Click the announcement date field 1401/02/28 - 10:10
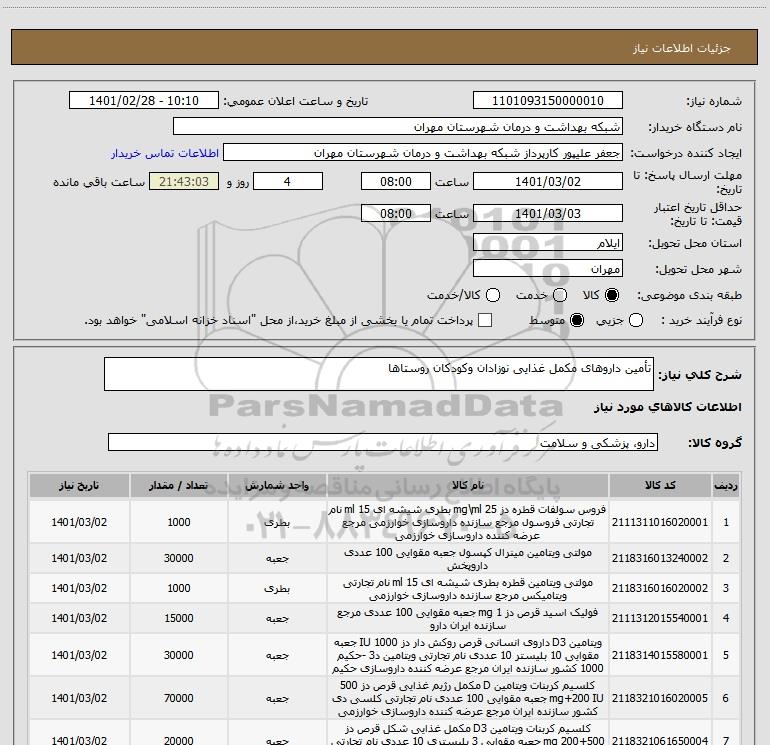Image resolution: width=770 pixels, height=745 pixels. [x=144, y=101]
